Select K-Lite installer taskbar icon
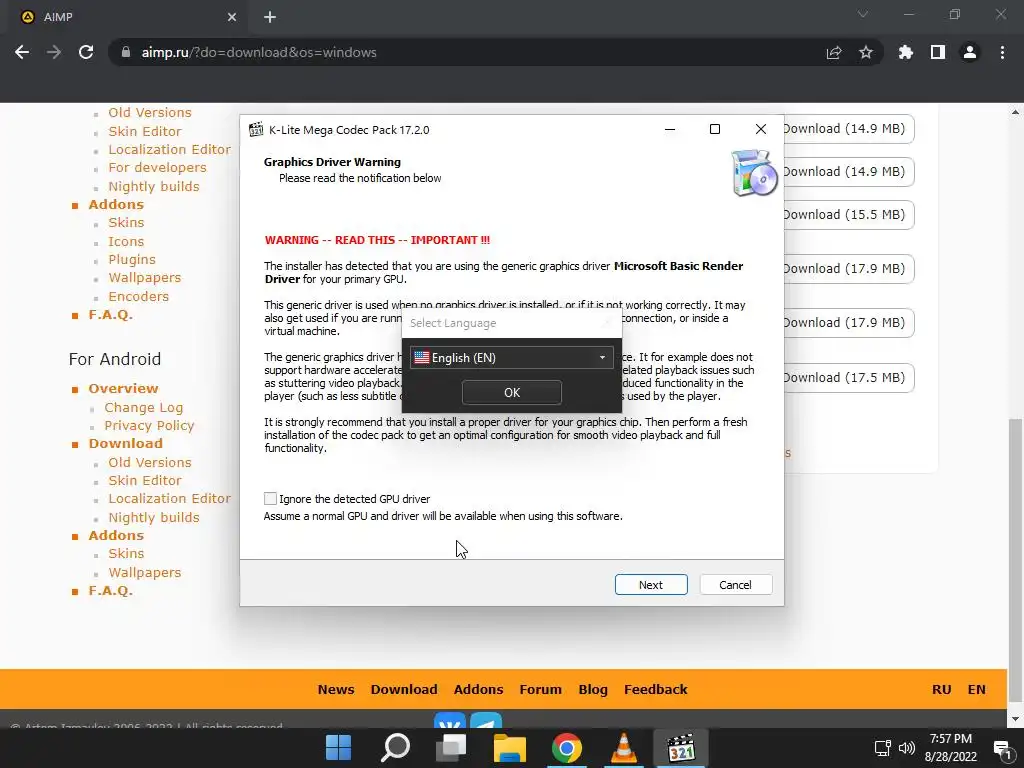The width and height of the screenshot is (1024, 768). (x=680, y=748)
